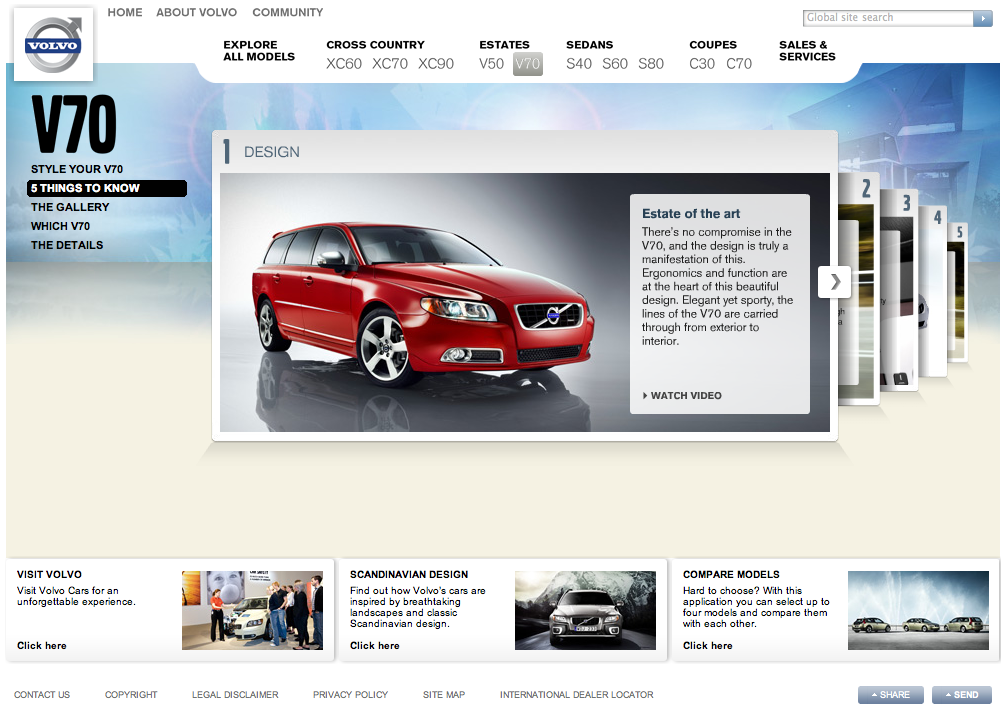Open numbered card 5 in carousel
This screenshot has height=720, width=1005.
pyautogui.click(x=959, y=233)
